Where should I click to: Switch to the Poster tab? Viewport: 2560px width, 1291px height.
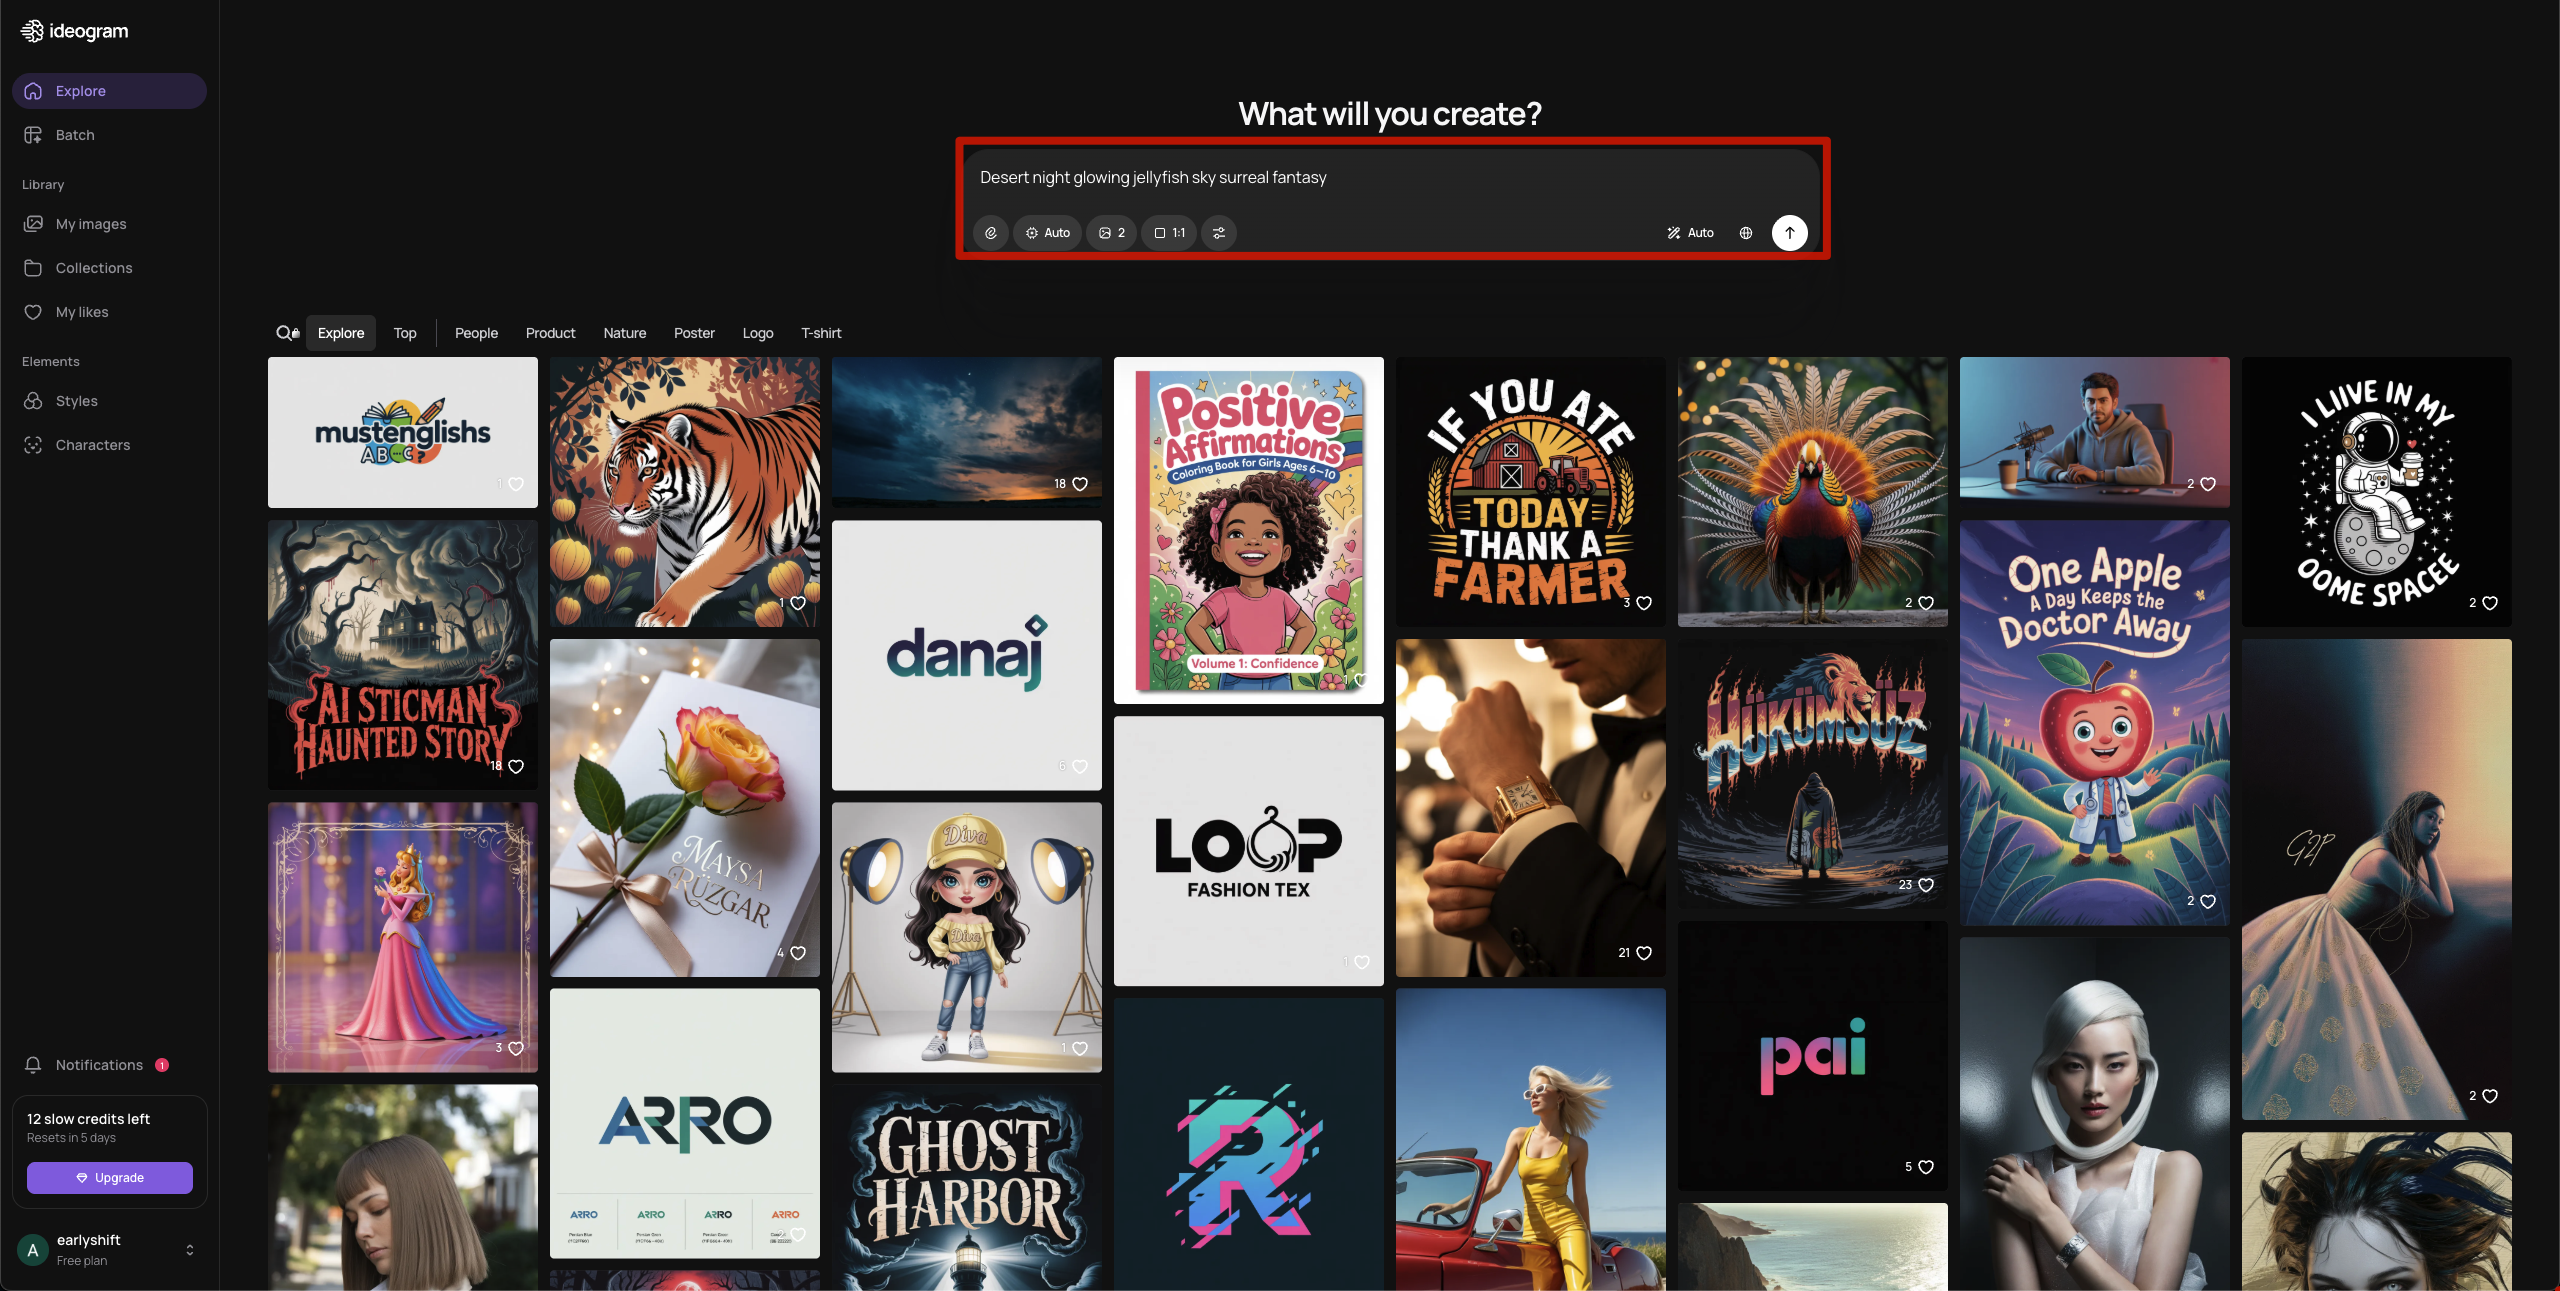694,333
